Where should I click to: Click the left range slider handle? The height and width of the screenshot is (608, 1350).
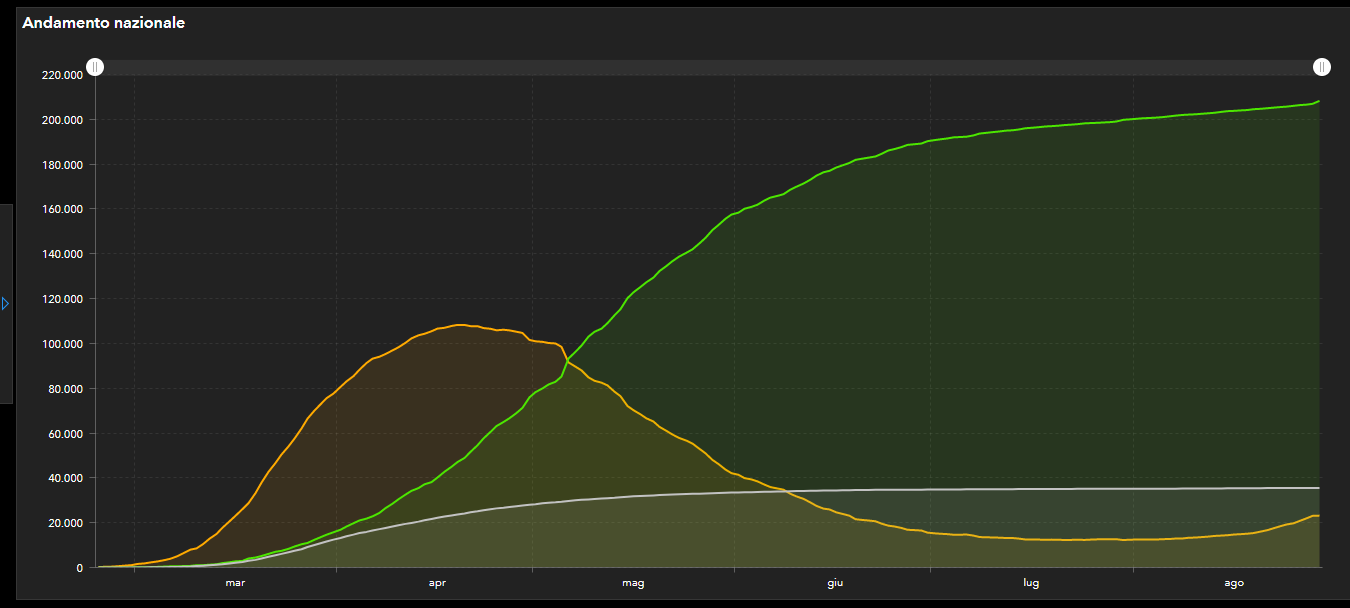[94, 67]
